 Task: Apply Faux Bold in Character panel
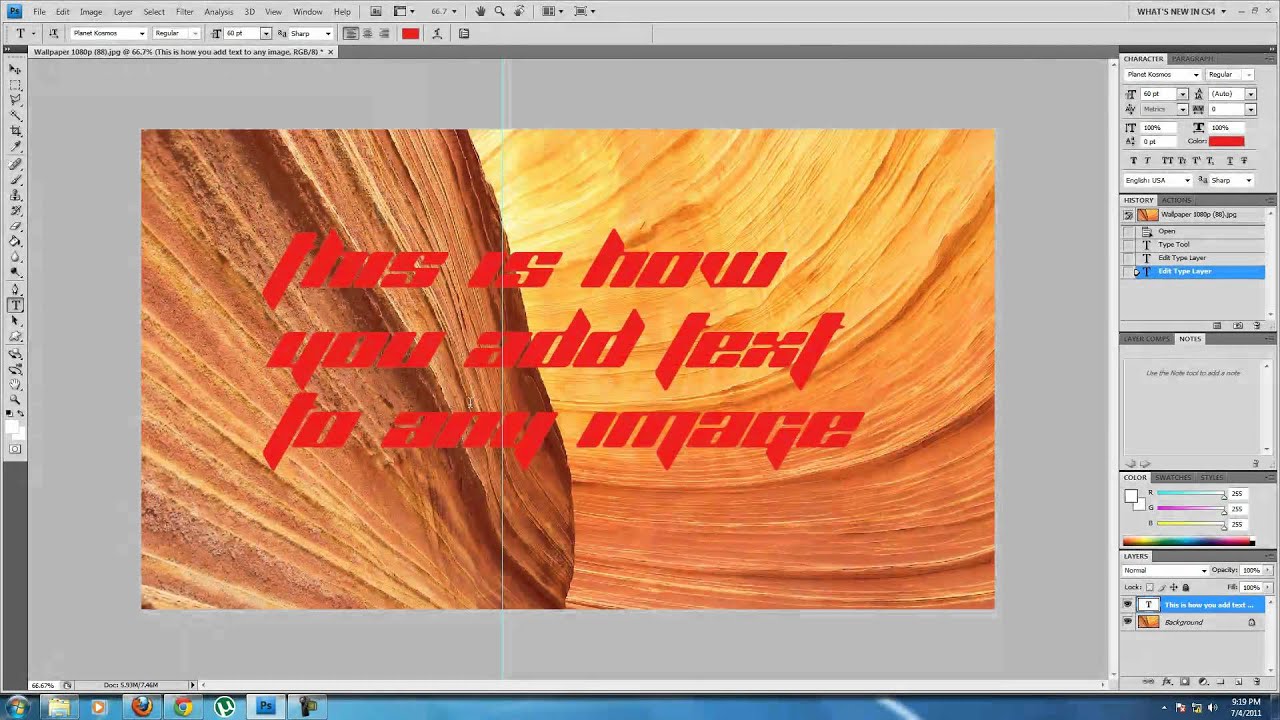[x=1134, y=160]
